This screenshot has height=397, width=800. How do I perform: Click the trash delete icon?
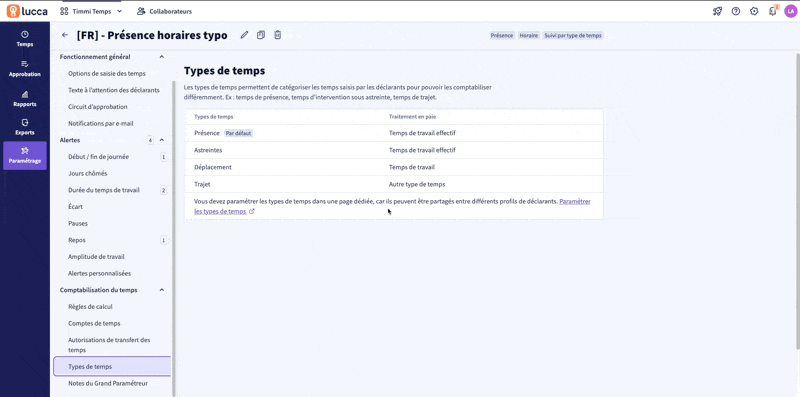coord(277,35)
